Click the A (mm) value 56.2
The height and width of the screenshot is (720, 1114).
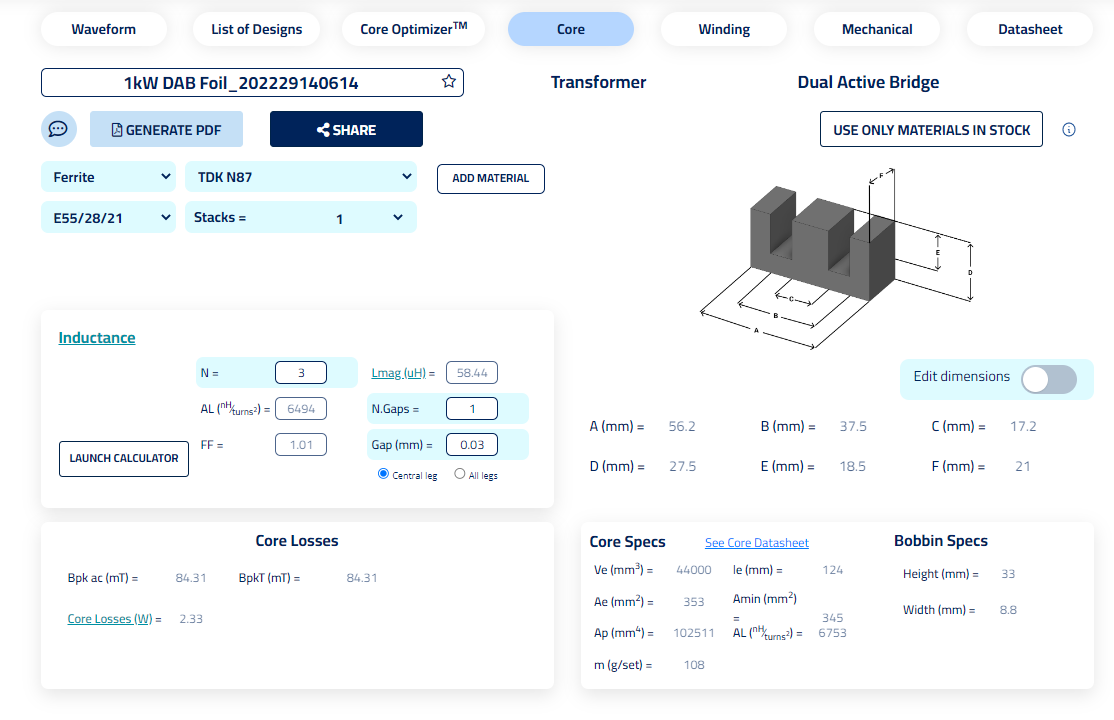(x=682, y=426)
